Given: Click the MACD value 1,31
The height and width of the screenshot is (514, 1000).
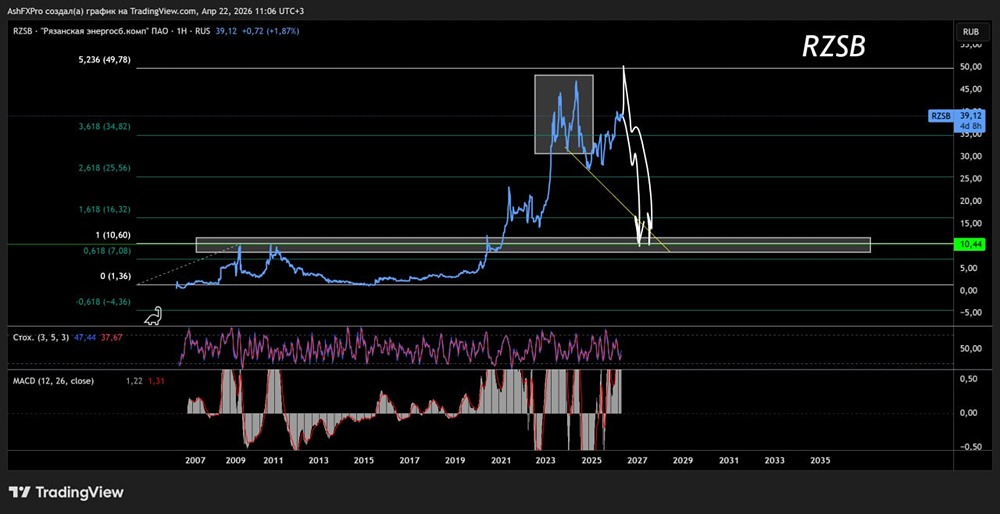Looking at the screenshot, I should click(155, 381).
